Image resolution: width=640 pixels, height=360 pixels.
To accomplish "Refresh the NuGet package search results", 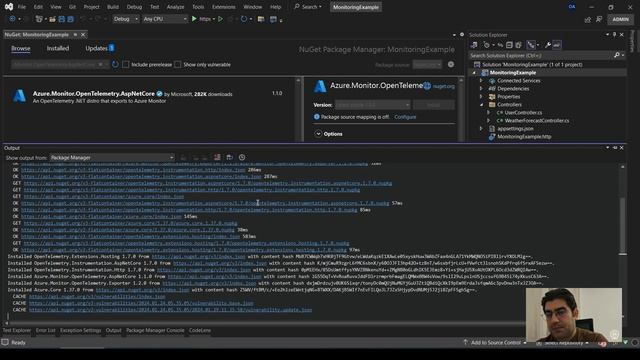I will point(115,64).
